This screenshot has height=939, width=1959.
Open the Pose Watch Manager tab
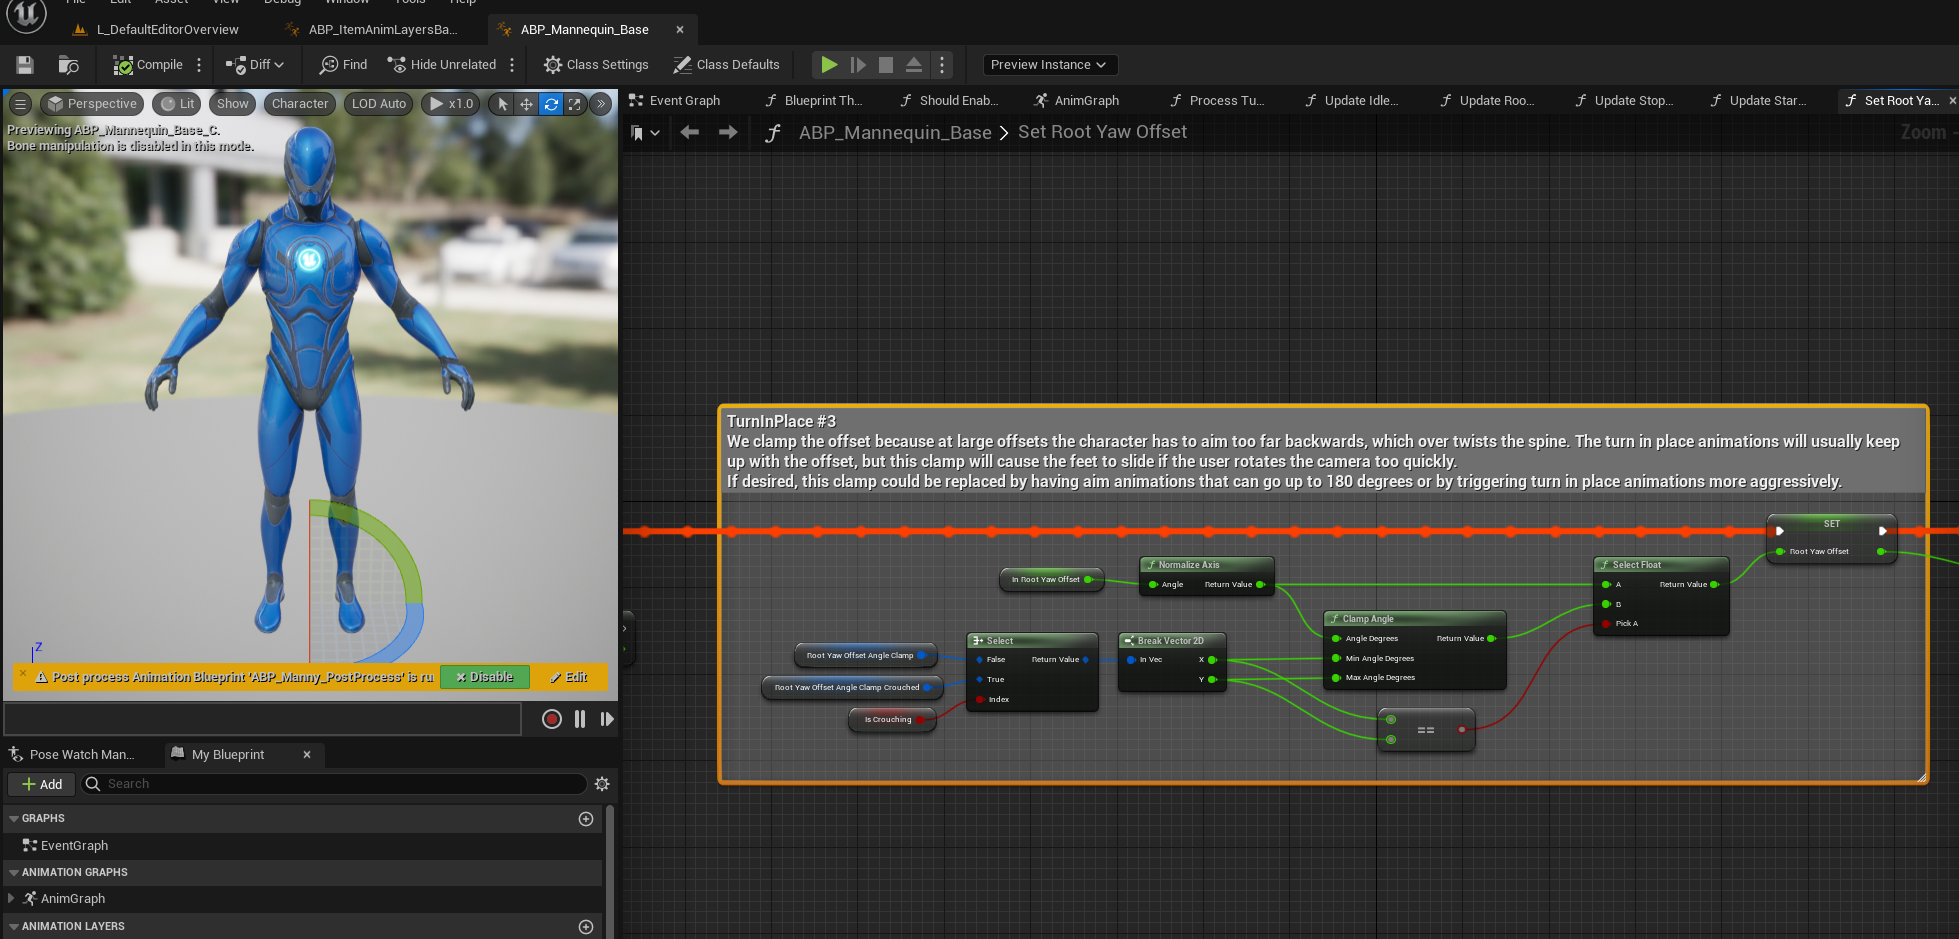point(72,755)
